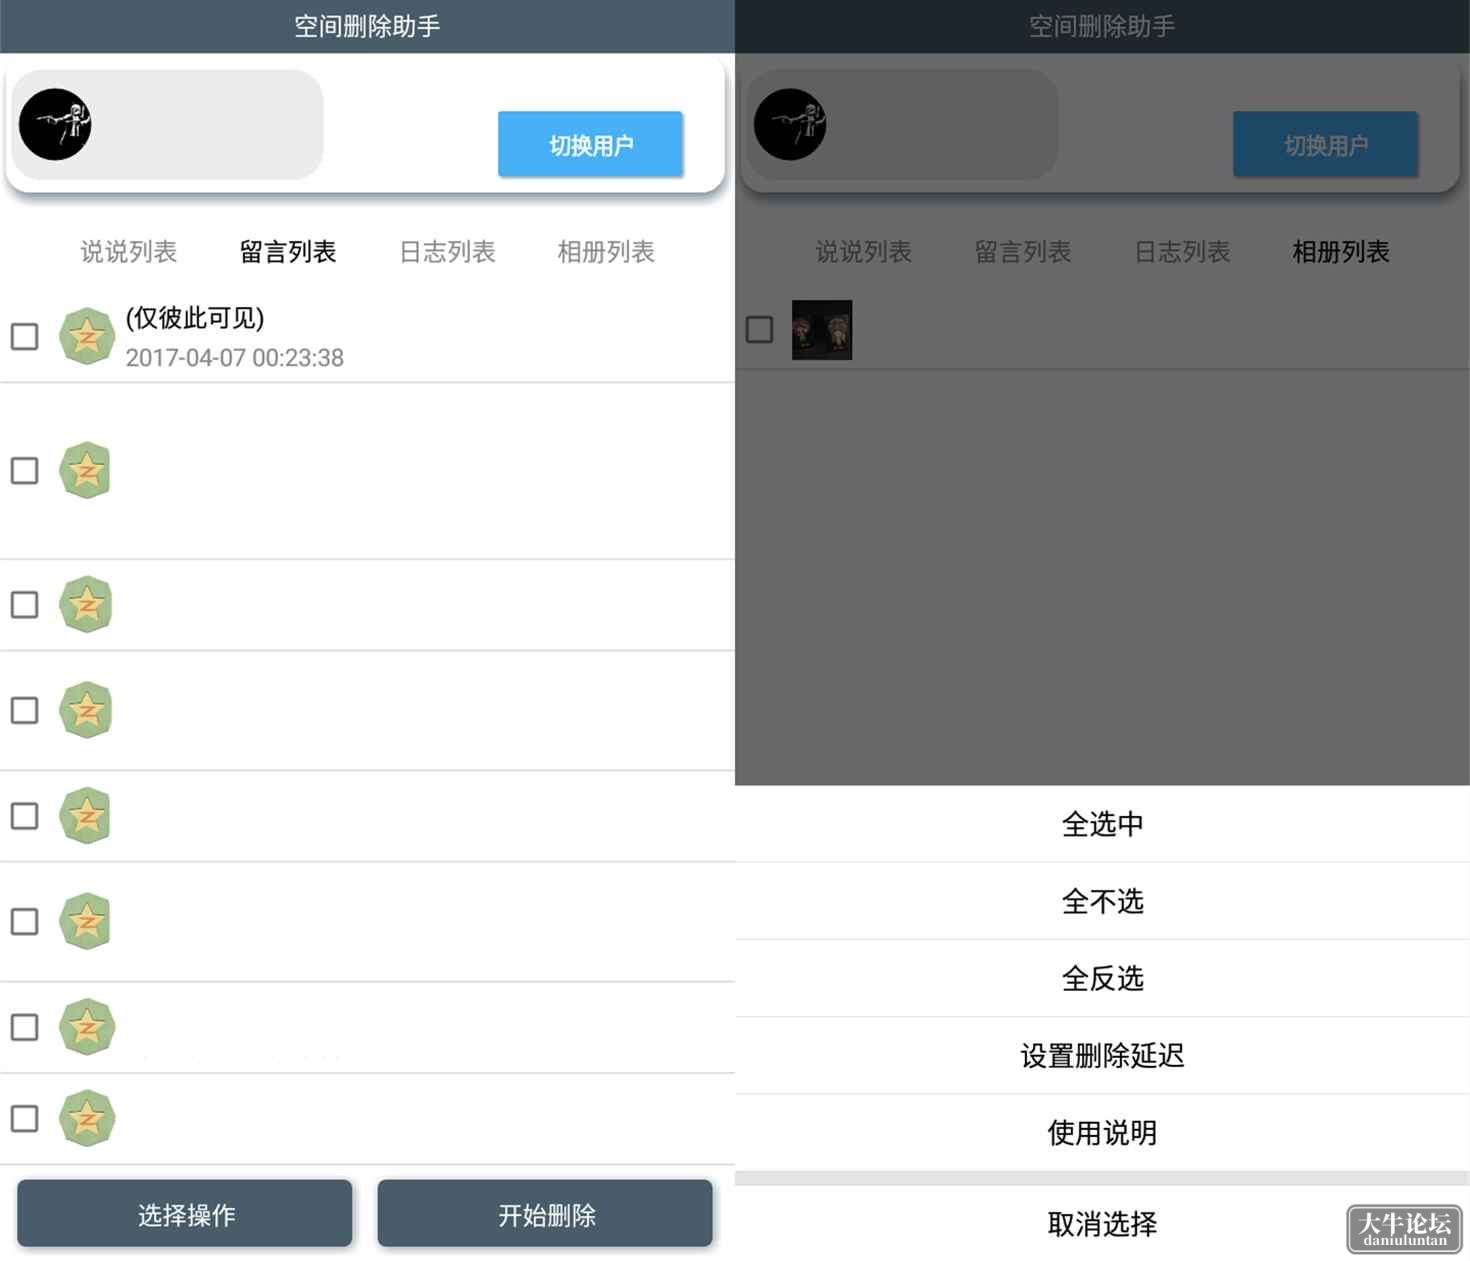Screen dimensions: 1470x1261
Task: Check the second message row checkbox
Action: pyautogui.click(x=25, y=470)
